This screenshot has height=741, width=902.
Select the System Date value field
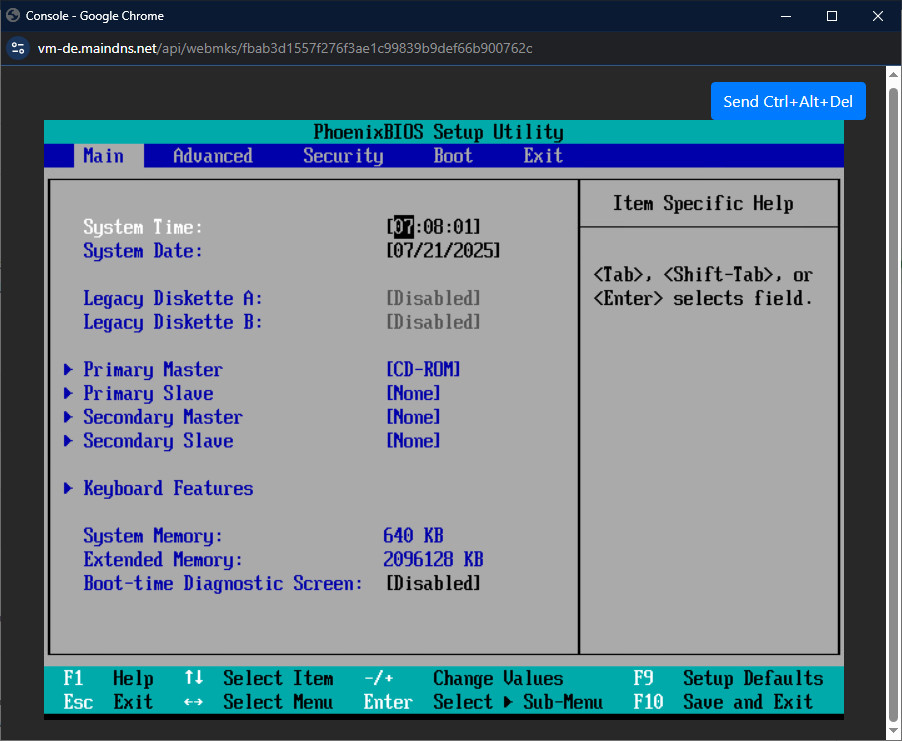443,251
